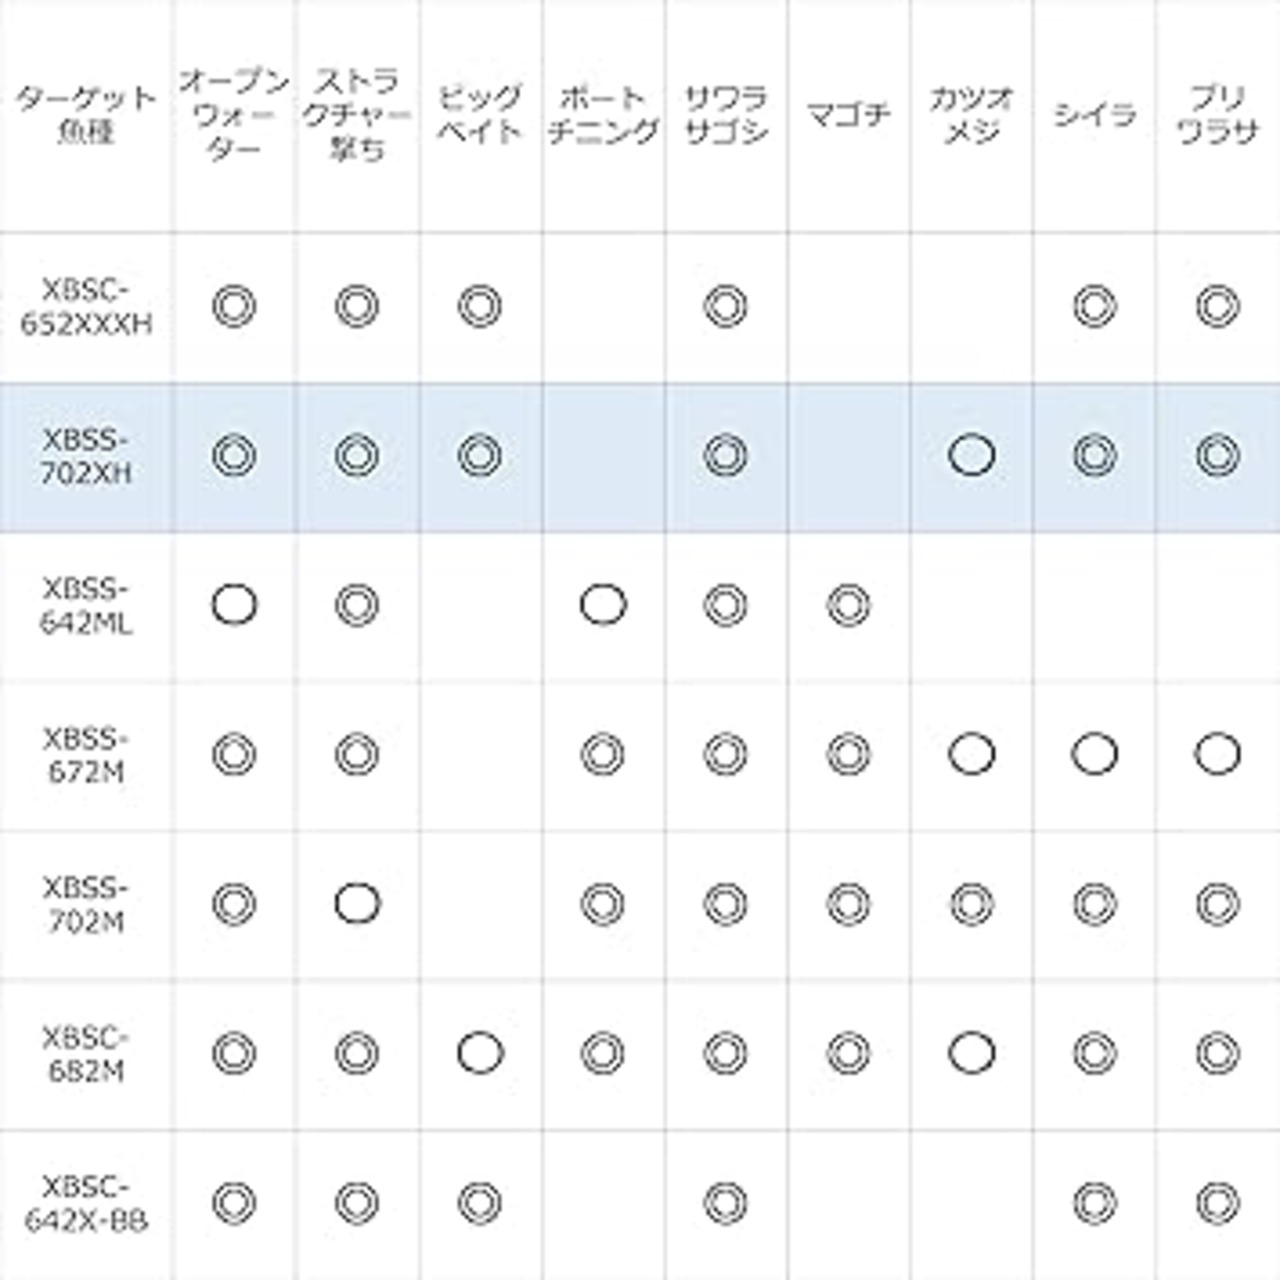Click the single circle for XBSC-682M under カツオメジ
Screen dimensions: 1280x1280
click(971, 1053)
